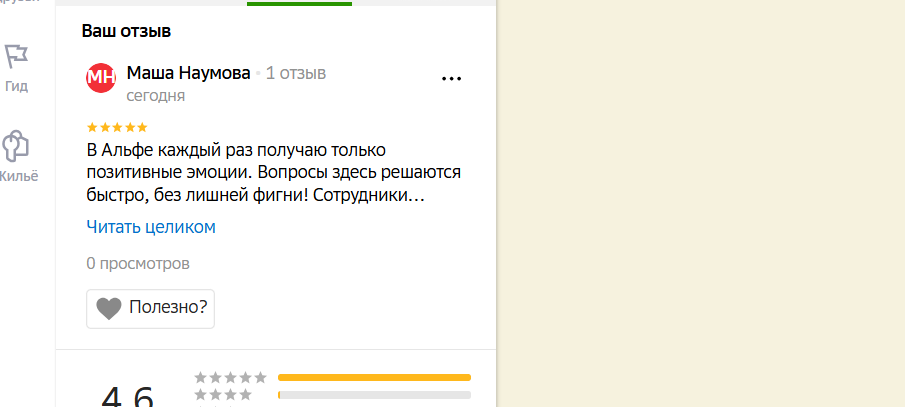Click the four gray stars row label
Image resolution: width=905 pixels, height=407 pixels.
click(x=223, y=395)
